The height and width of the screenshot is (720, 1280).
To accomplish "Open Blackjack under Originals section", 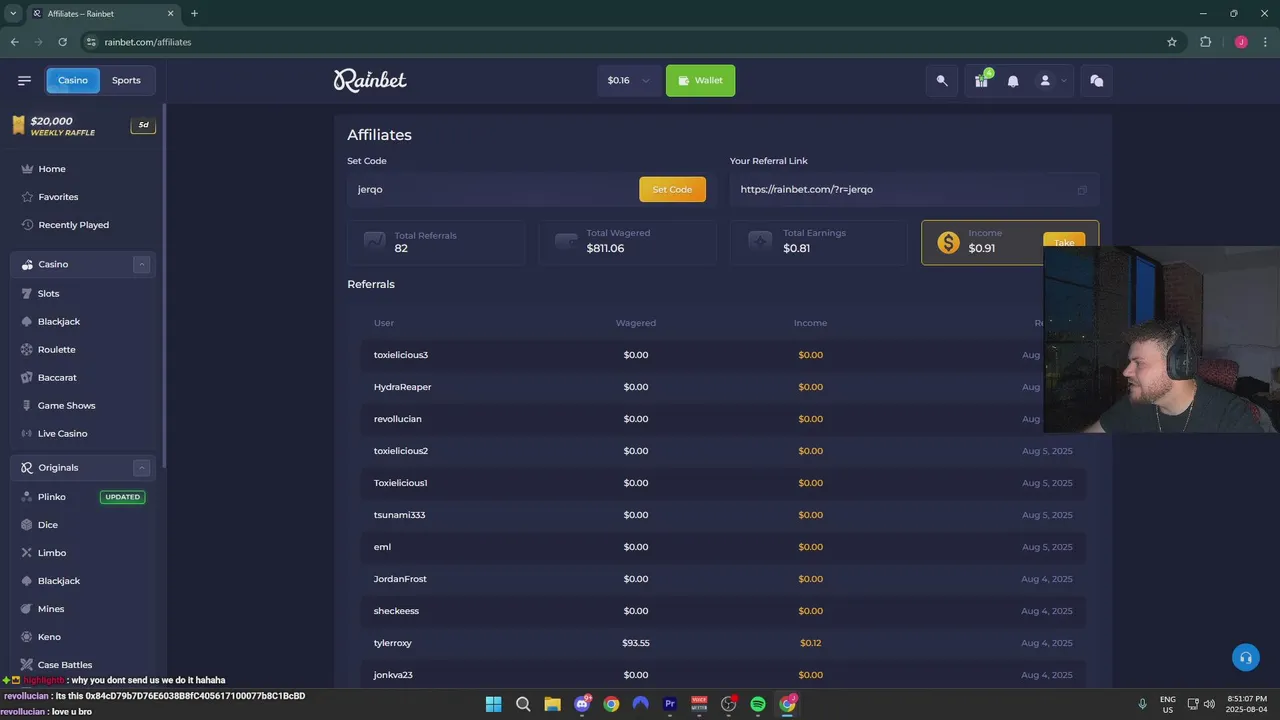I will pyautogui.click(x=58, y=581).
